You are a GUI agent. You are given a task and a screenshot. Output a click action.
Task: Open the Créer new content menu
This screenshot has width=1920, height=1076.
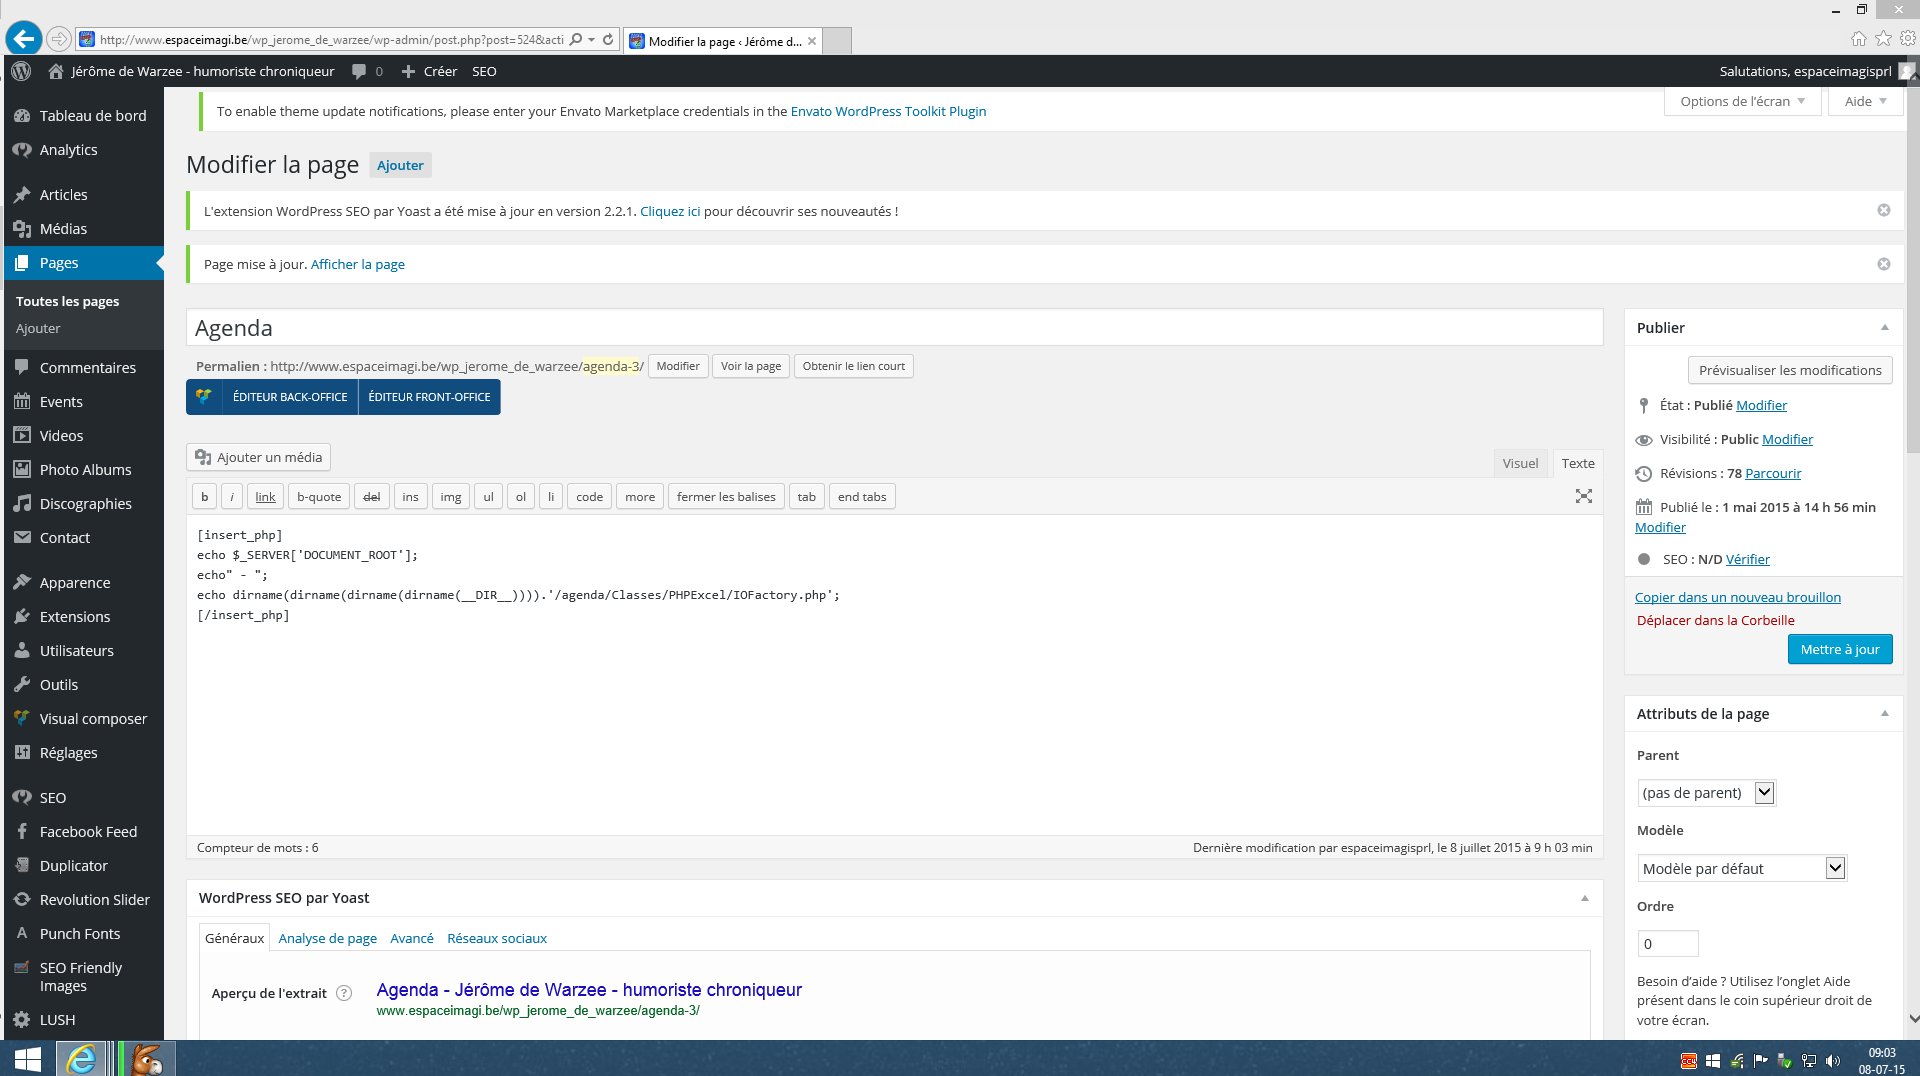click(x=429, y=71)
